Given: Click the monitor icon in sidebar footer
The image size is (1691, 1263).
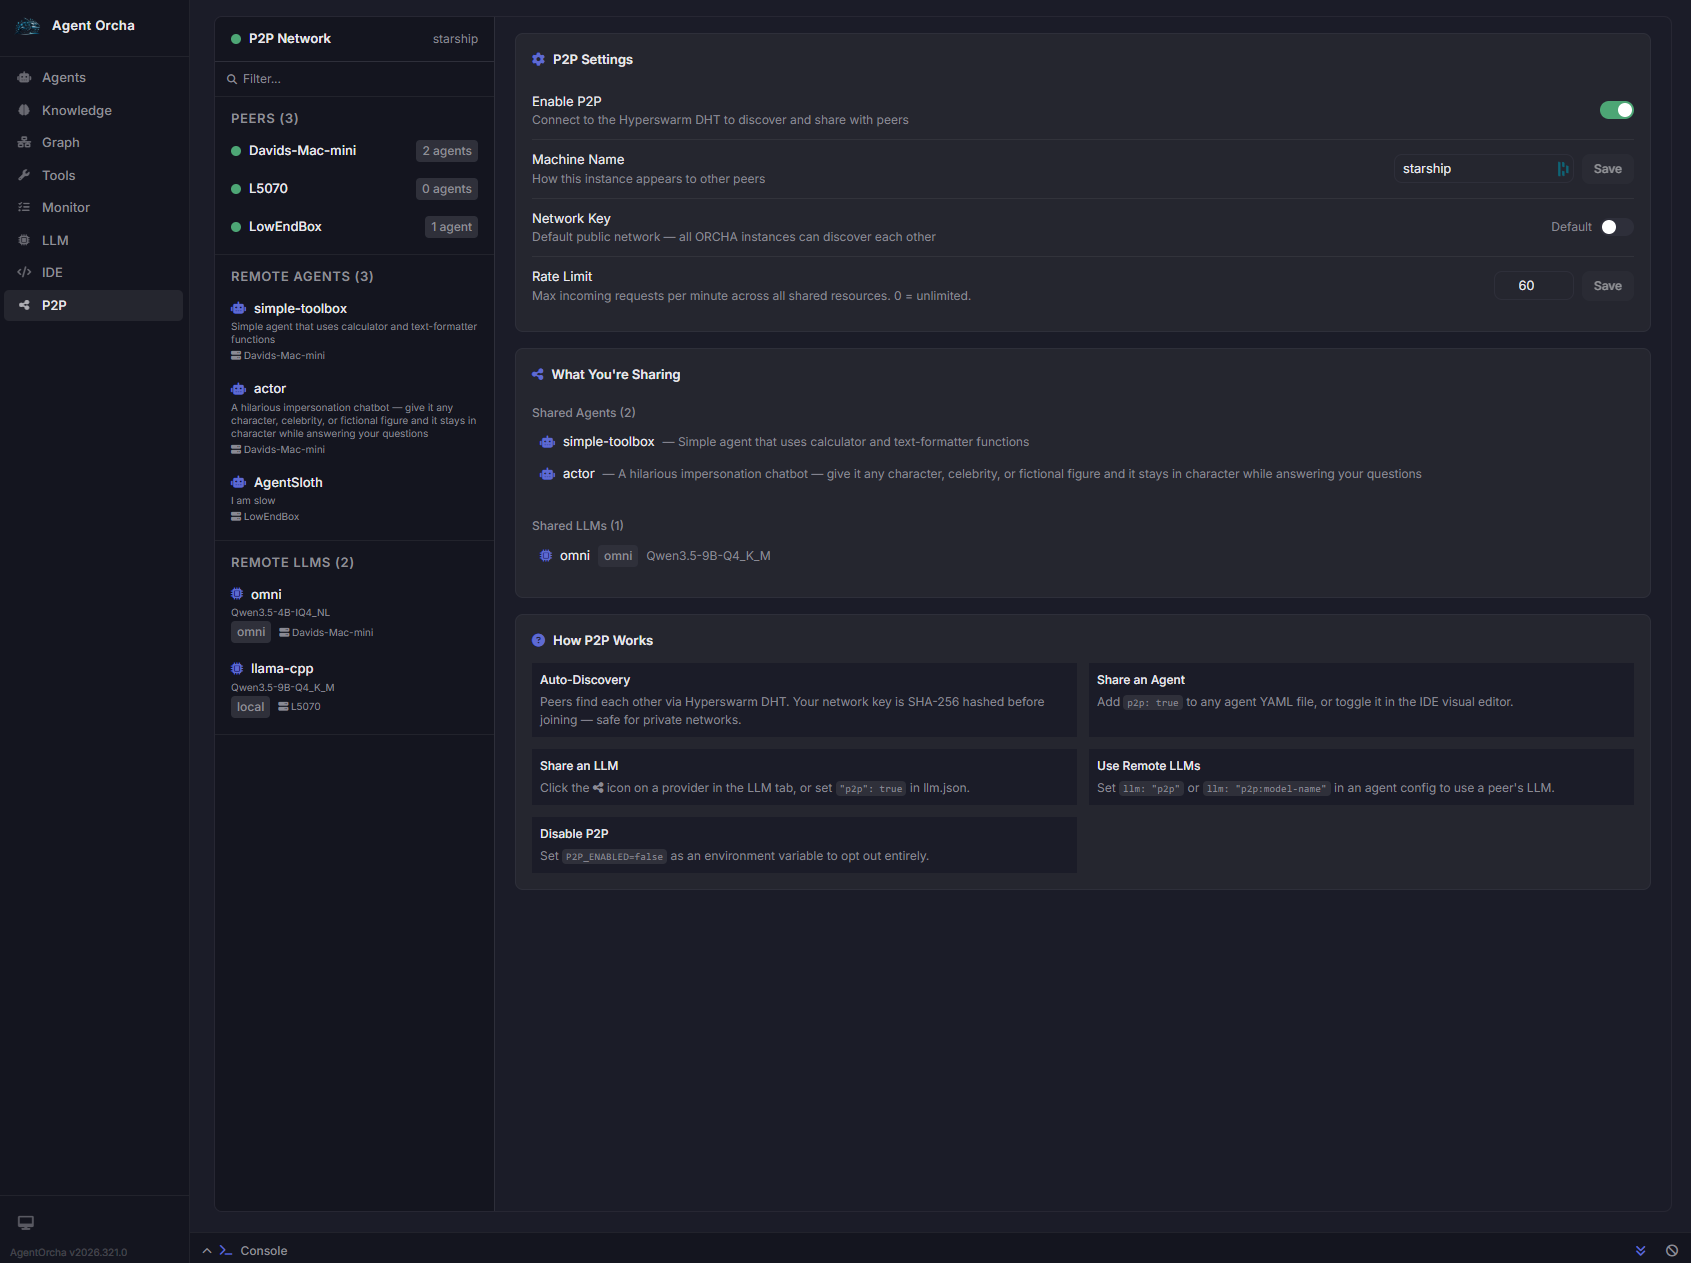Looking at the screenshot, I should click(26, 1222).
